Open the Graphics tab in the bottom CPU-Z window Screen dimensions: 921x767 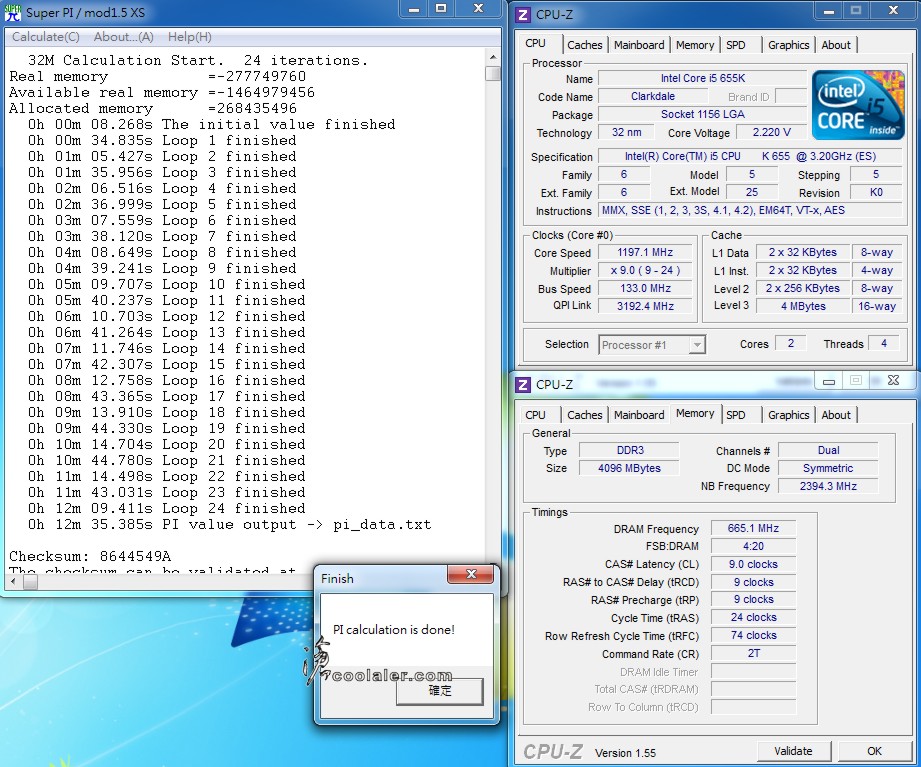pos(788,415)
